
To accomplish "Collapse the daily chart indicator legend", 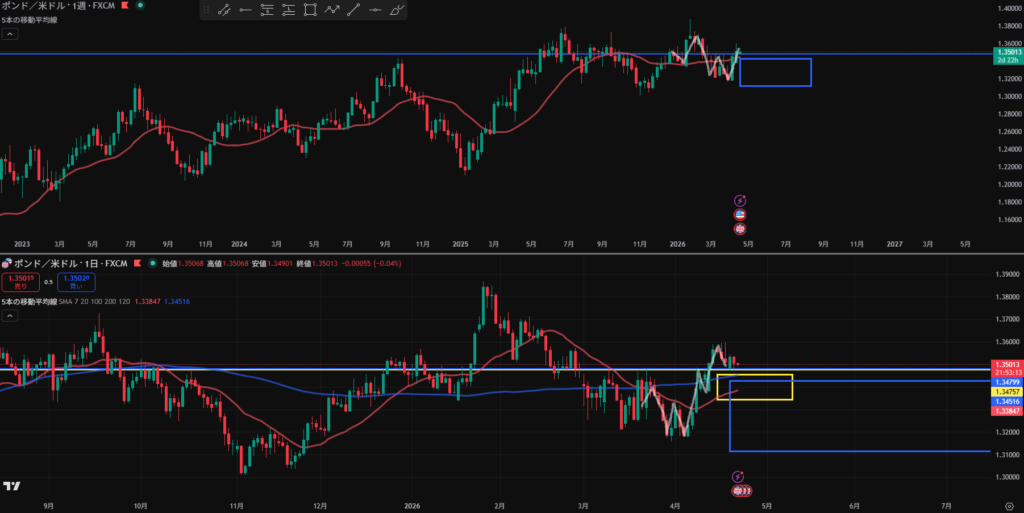I will [x=10, y=316].
